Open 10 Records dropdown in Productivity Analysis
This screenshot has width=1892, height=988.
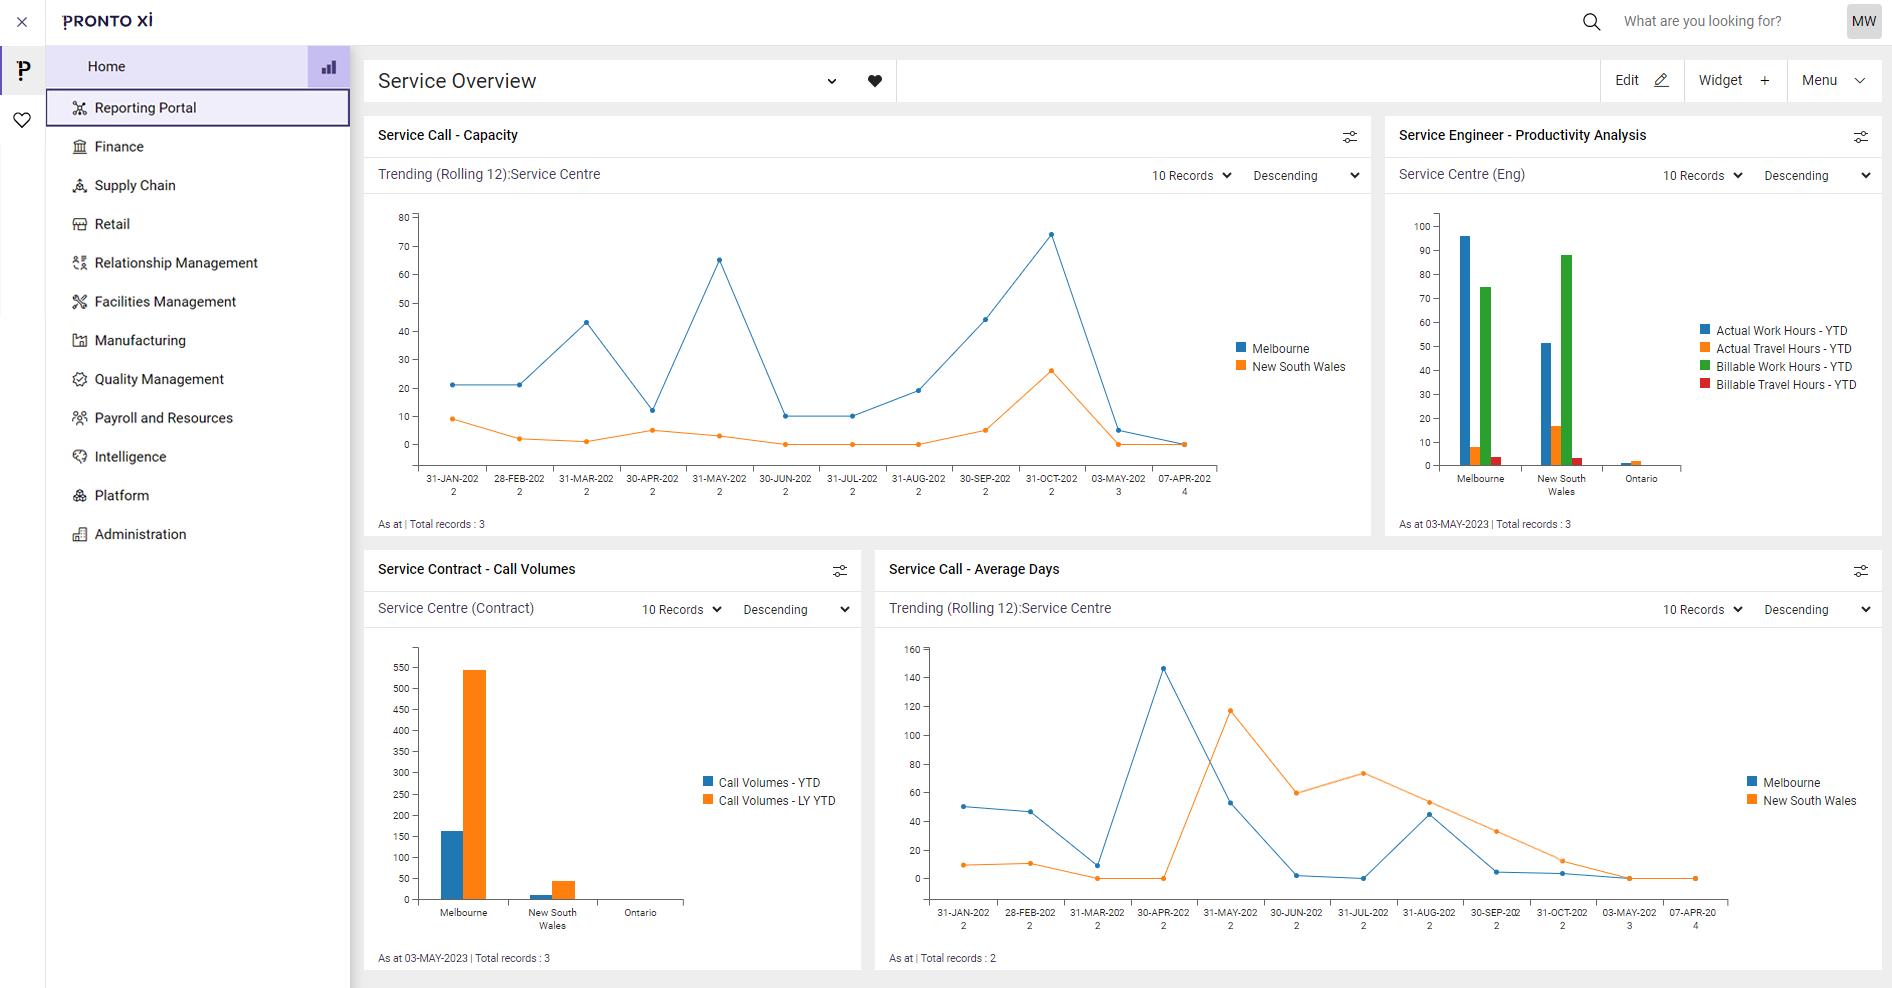[x=1702, y=175]
